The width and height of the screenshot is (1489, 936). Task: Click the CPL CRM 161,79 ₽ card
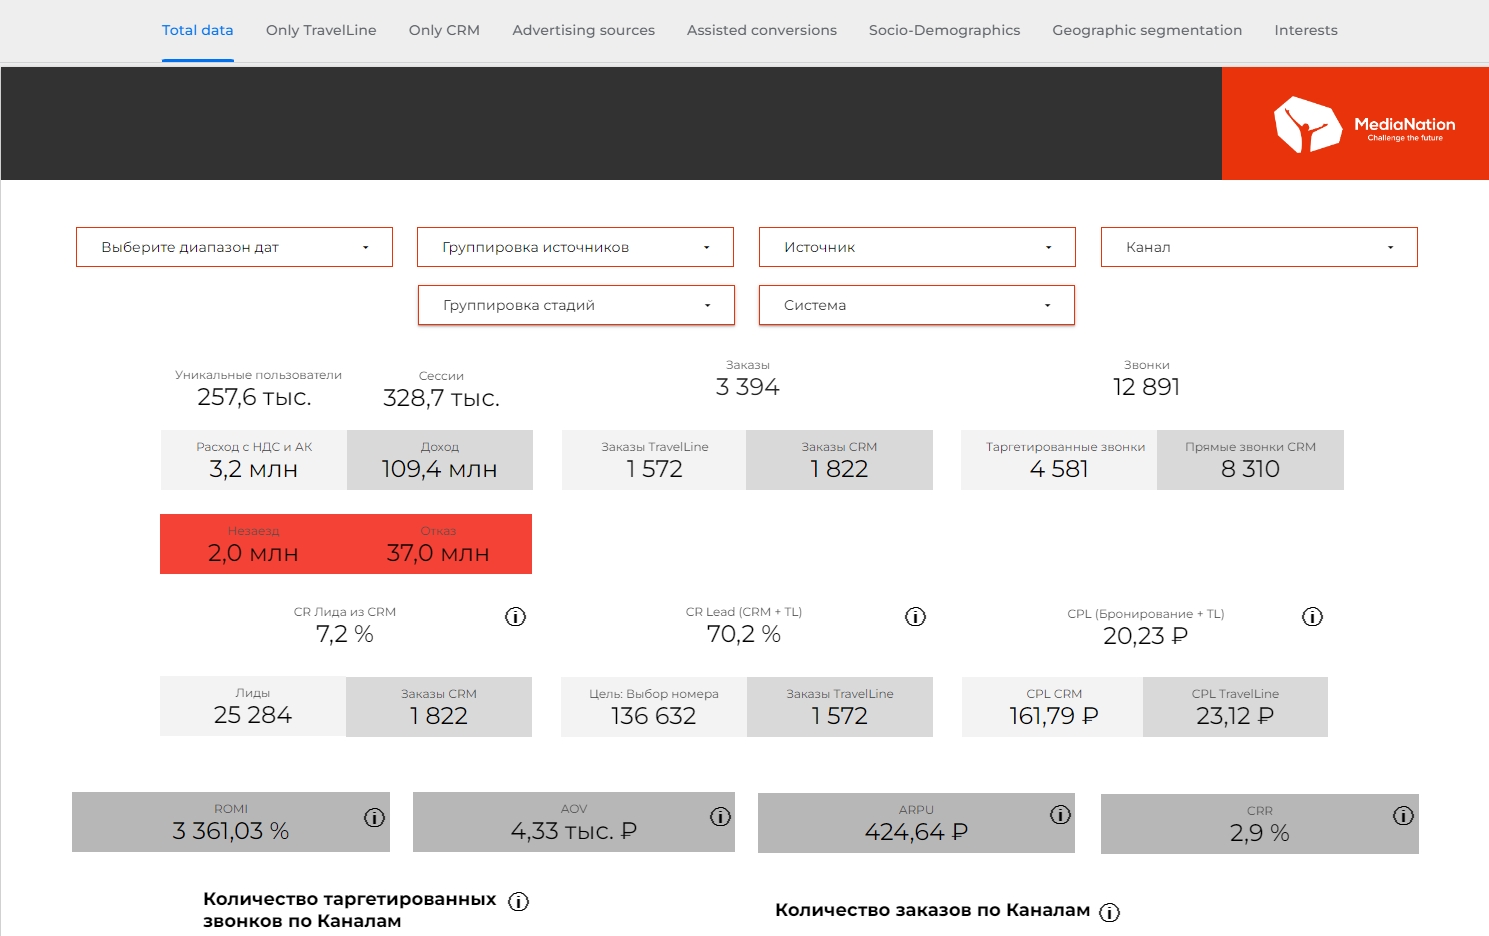[x=1052, y=707]
